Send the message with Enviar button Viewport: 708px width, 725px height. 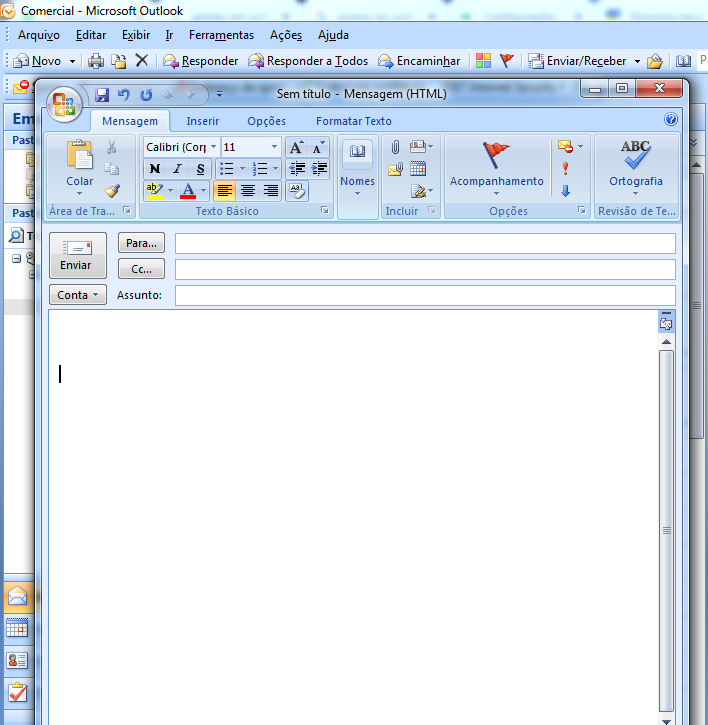(78, 255)
